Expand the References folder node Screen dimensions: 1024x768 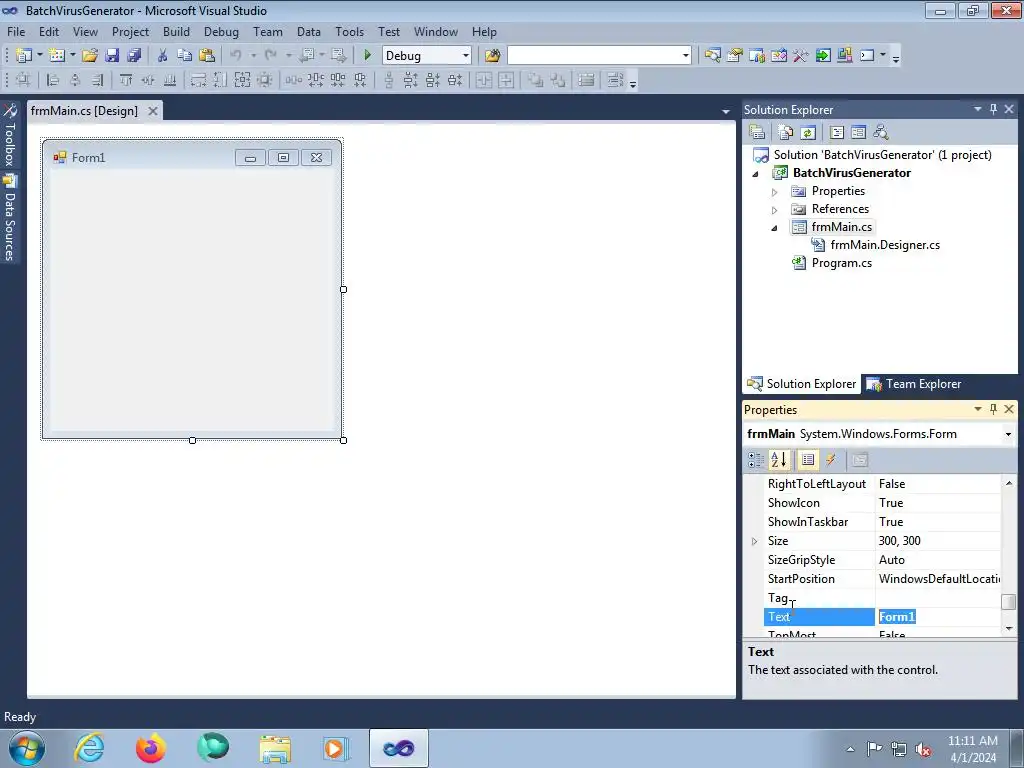click(x=775, y=210)
